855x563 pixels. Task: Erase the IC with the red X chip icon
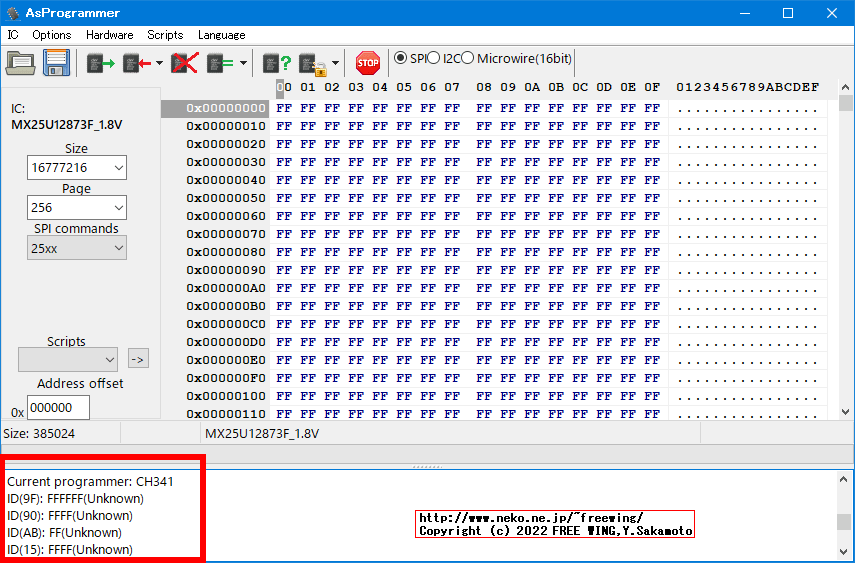click(x=185, y=63)
